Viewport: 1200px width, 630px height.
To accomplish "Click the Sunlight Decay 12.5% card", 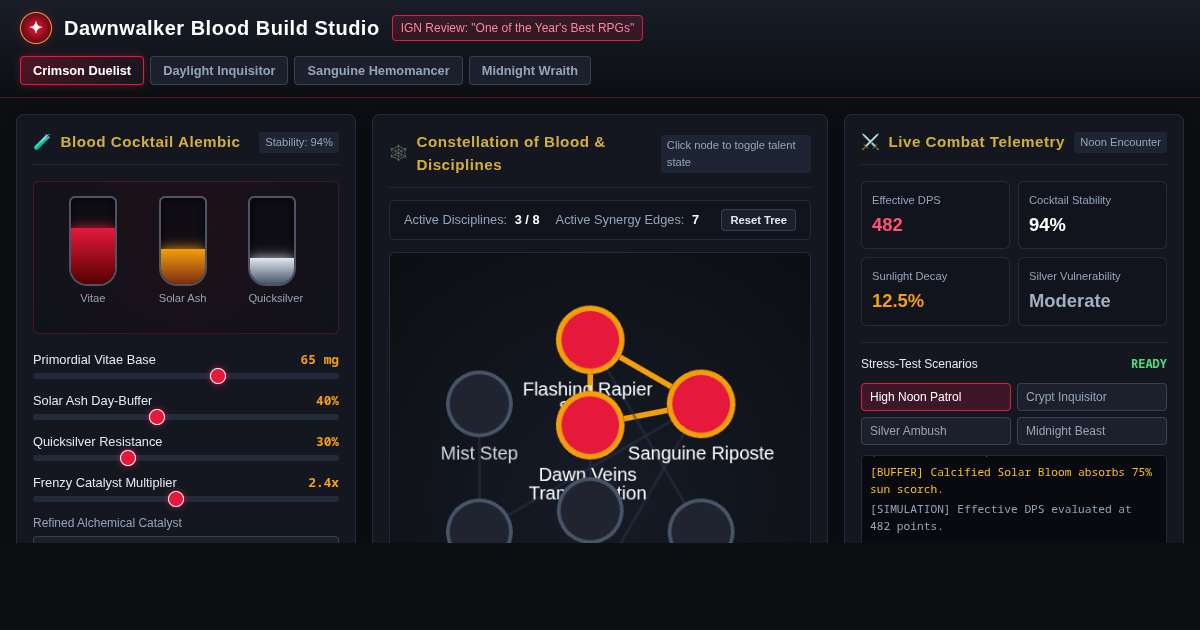I will coord(935,292).
